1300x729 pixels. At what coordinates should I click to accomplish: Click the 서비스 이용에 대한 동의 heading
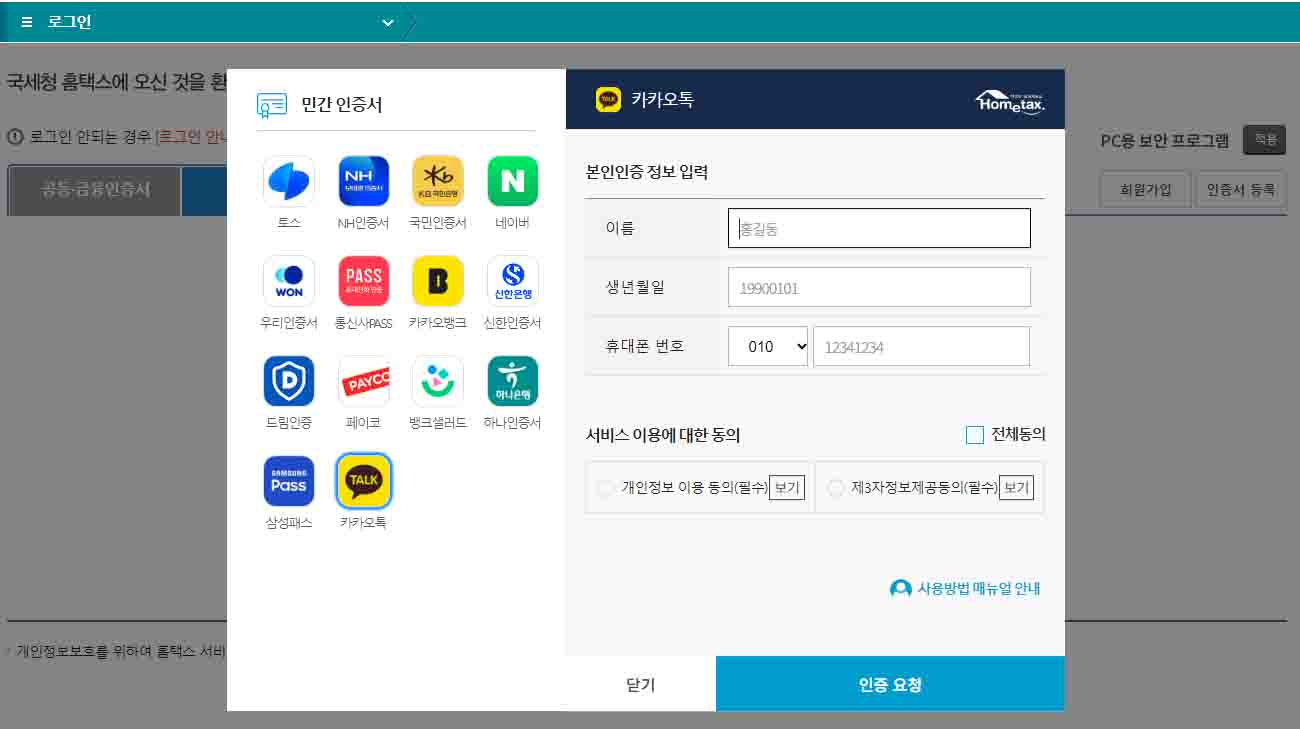pyautogui.click(x=663, y=435)
